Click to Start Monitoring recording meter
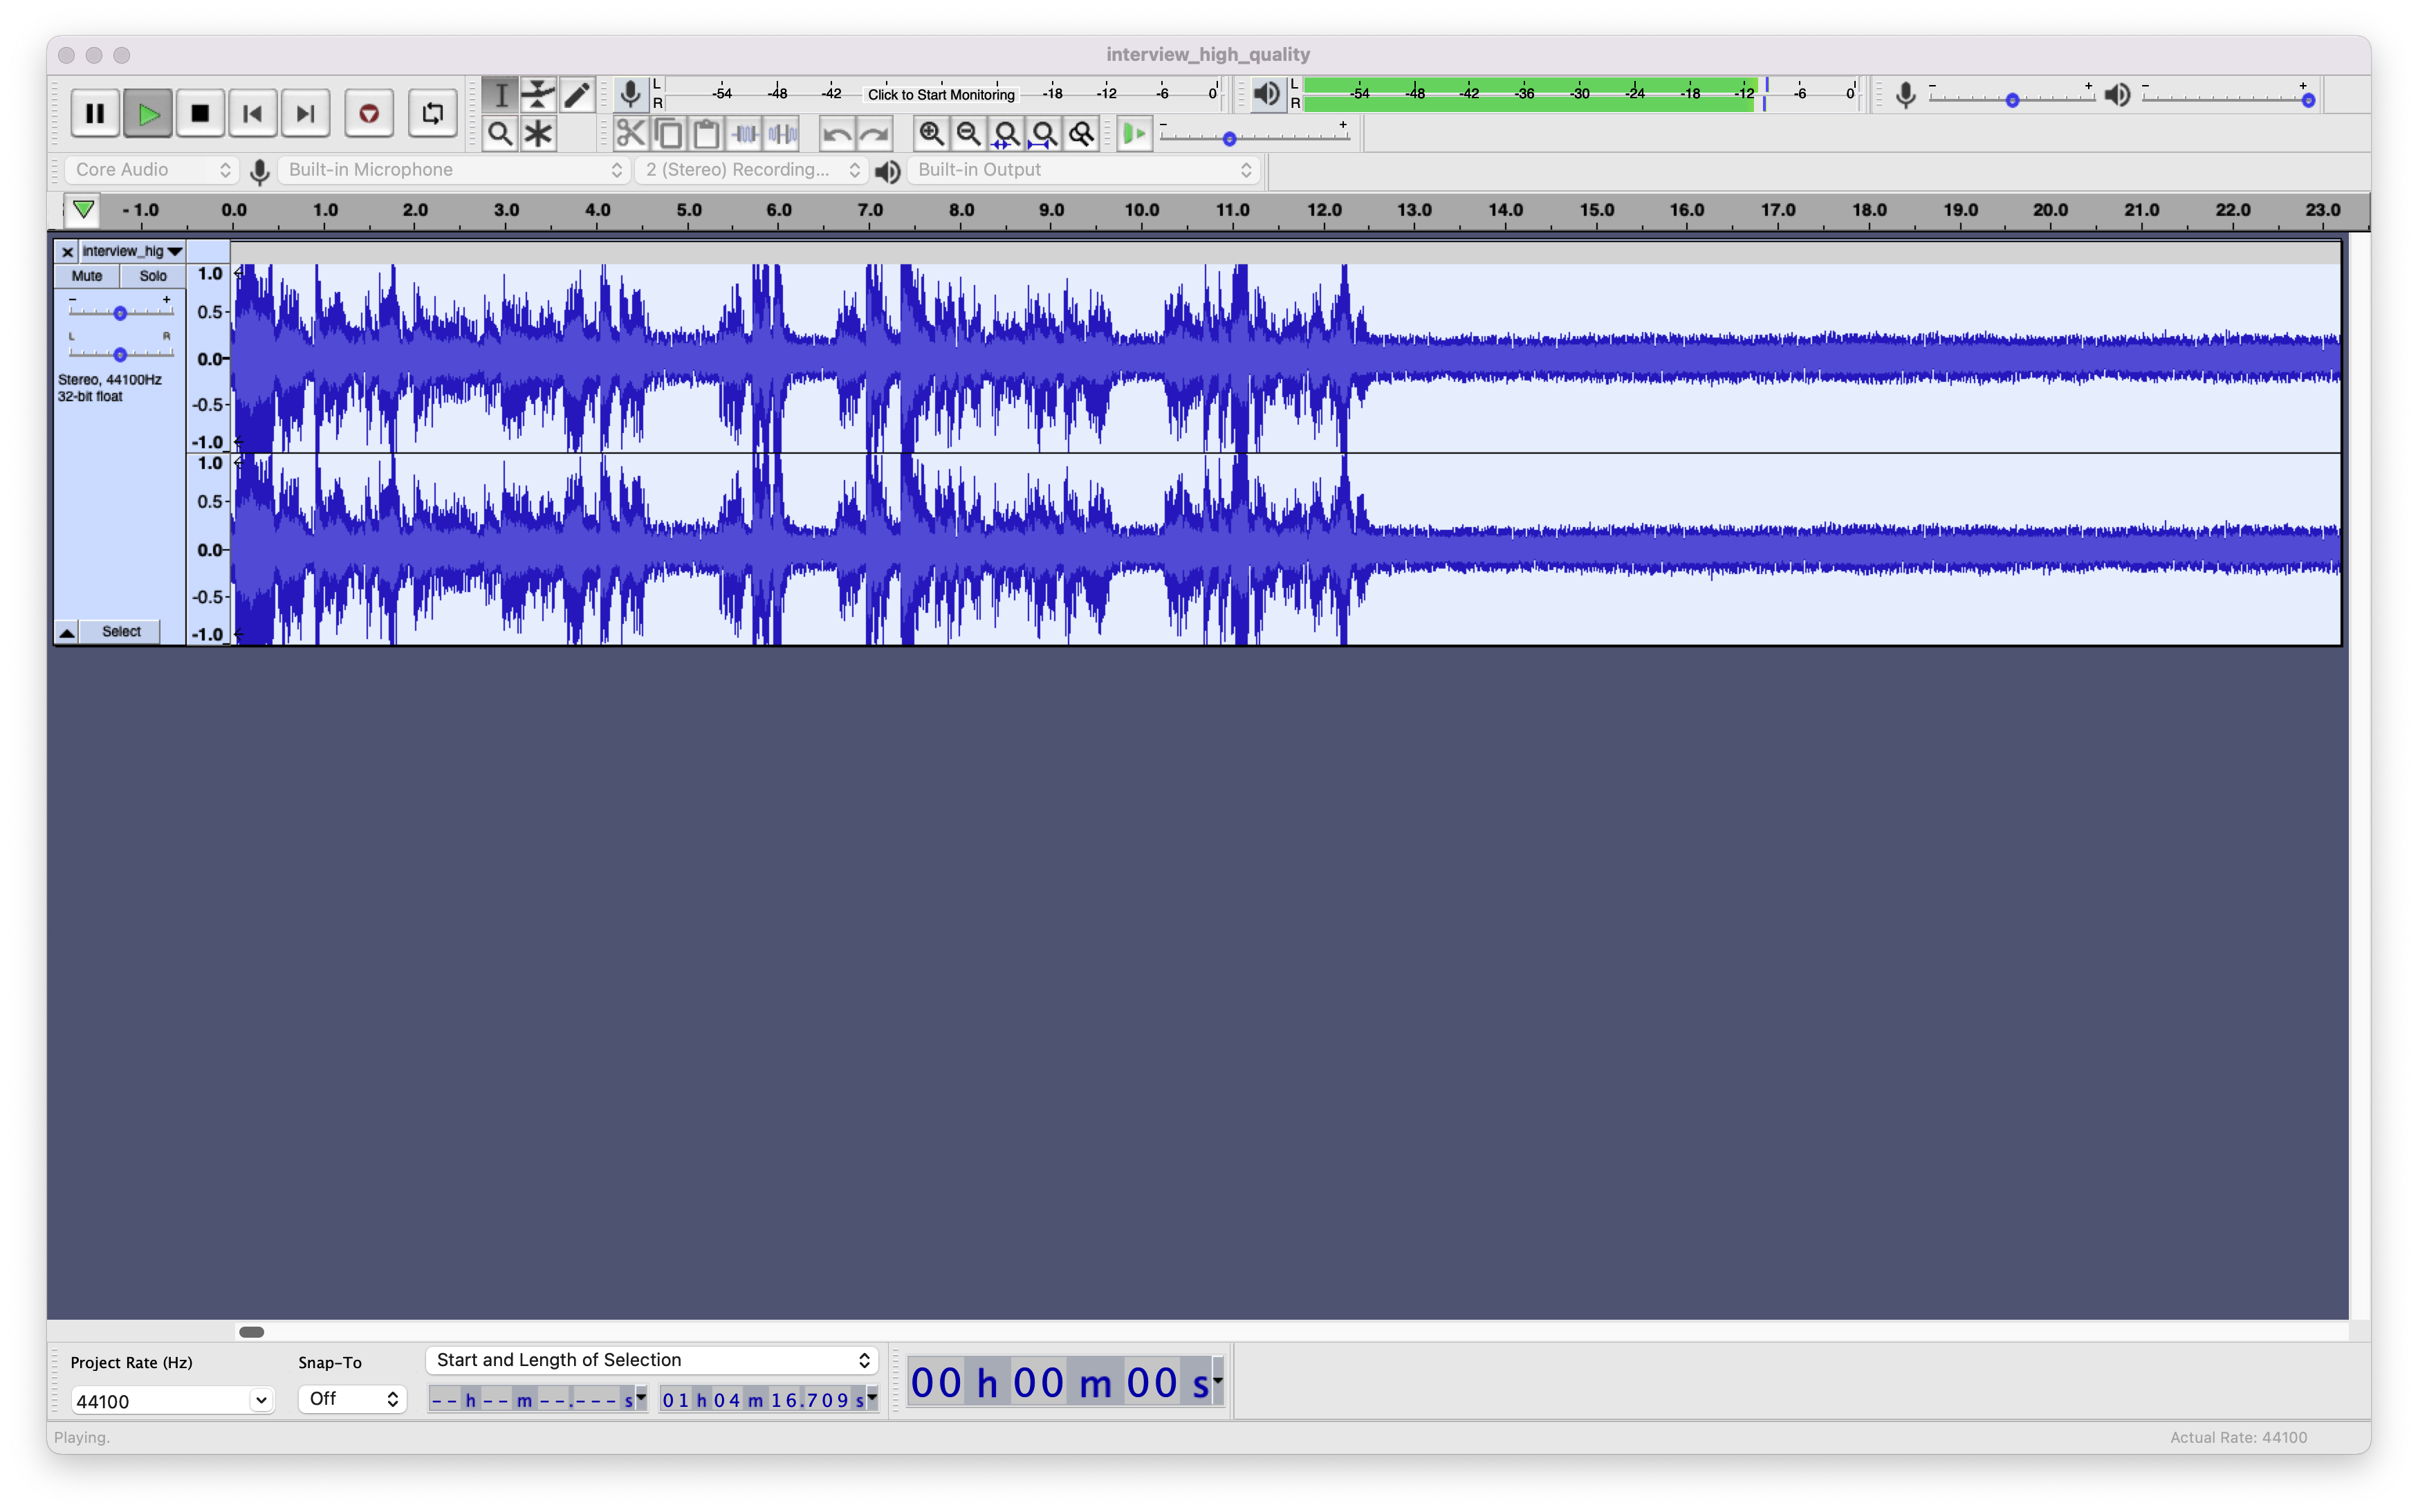 tap(941, 95)
